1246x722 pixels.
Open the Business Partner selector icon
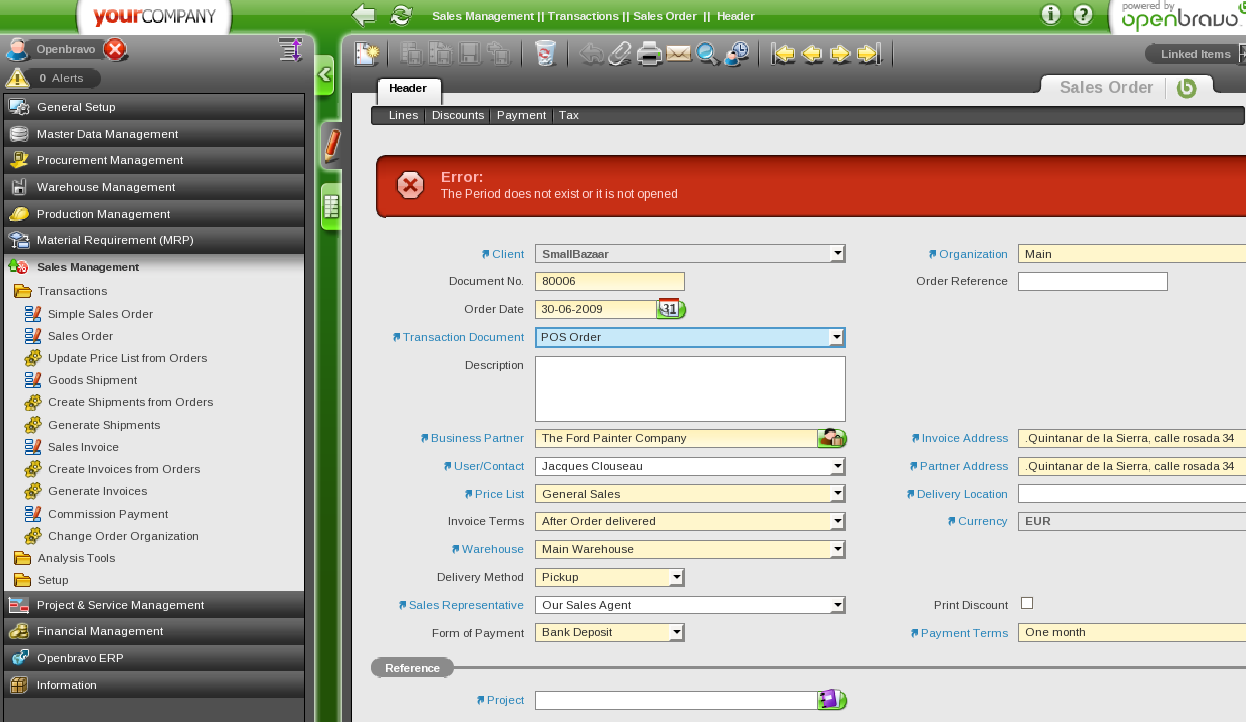click(x=832, y=438)
